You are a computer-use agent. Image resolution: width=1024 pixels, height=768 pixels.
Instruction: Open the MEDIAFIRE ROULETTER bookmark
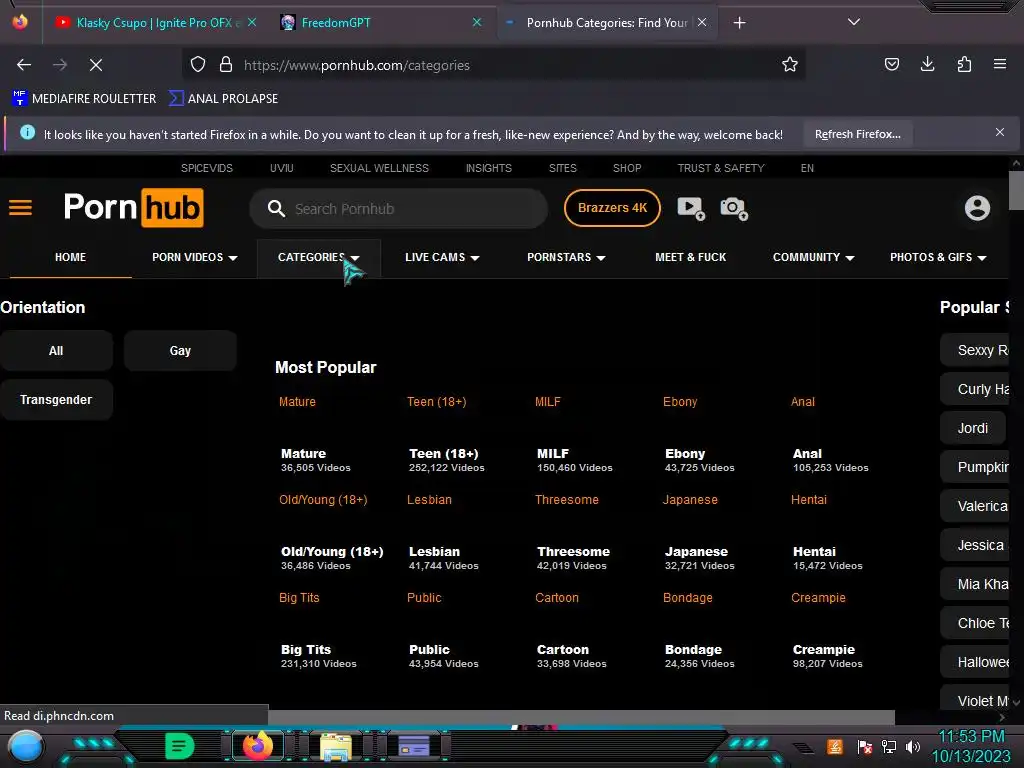tap(84, 99)
